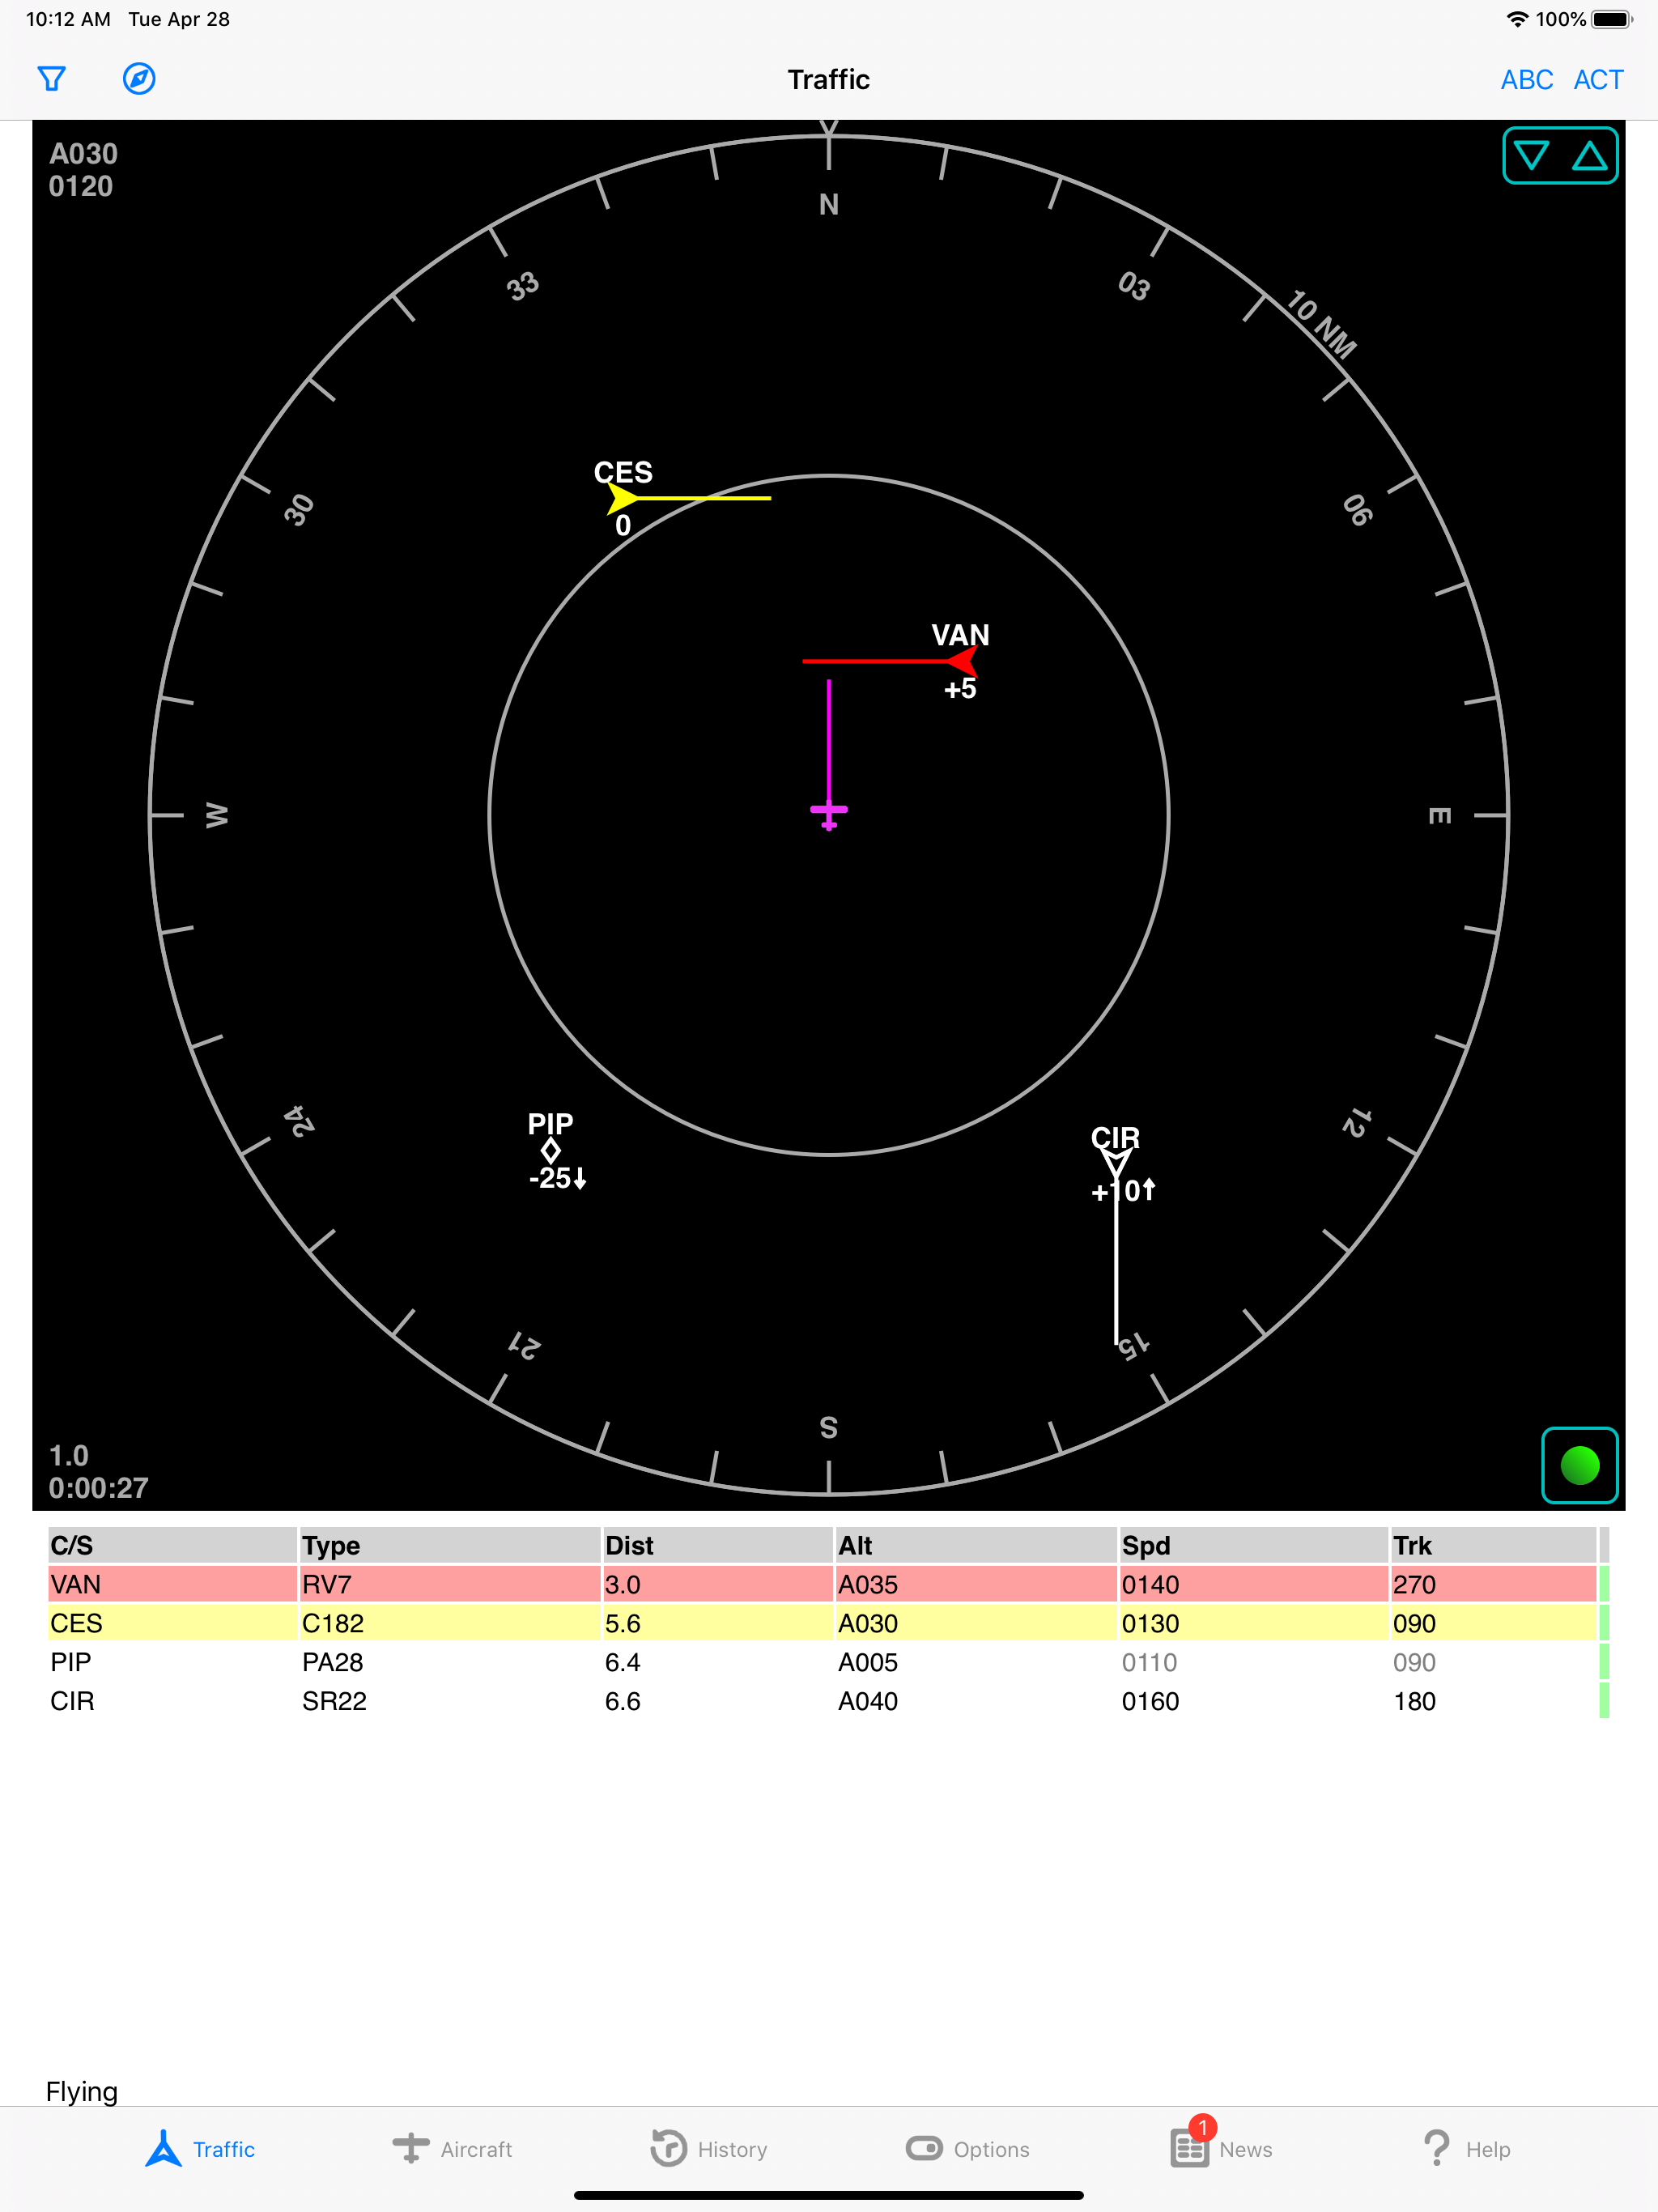Image resolution: width=1658 pixels, height=2212 pixels.
Task: Tap the compass orientation icon
Action: 139,79
